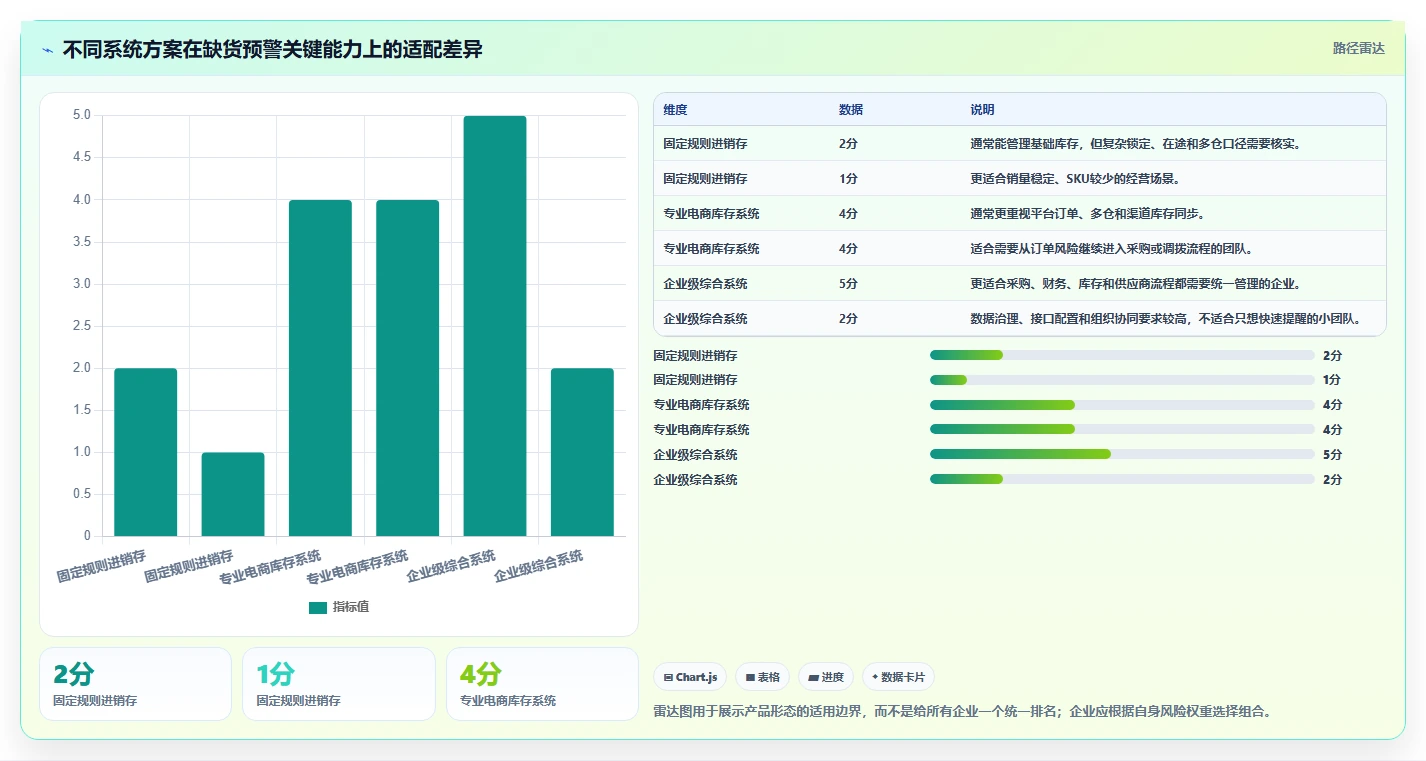This screenshot has height=761, width=1426.
Task: Click 企业级综合系统 in the table's 5分 row
Action: point(705,284)
